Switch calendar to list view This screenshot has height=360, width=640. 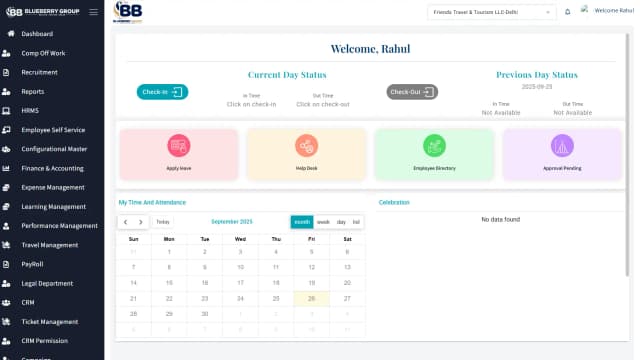[356, 222]
